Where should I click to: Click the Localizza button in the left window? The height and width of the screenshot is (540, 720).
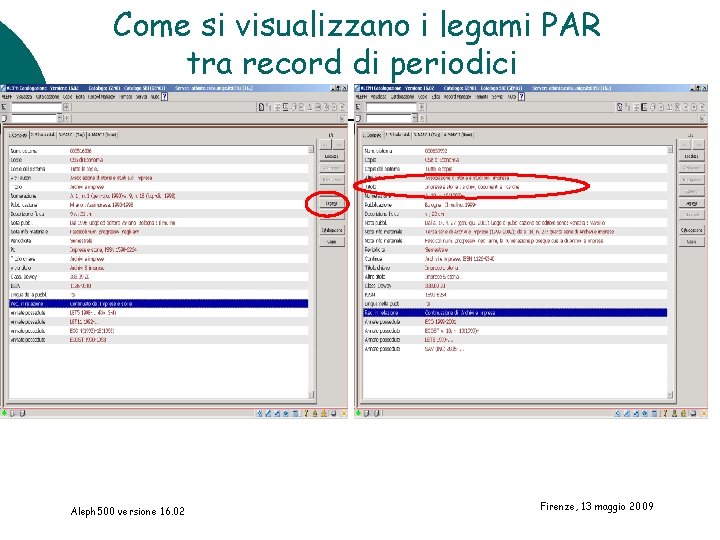pyautogui.click(x=332, y=156)
